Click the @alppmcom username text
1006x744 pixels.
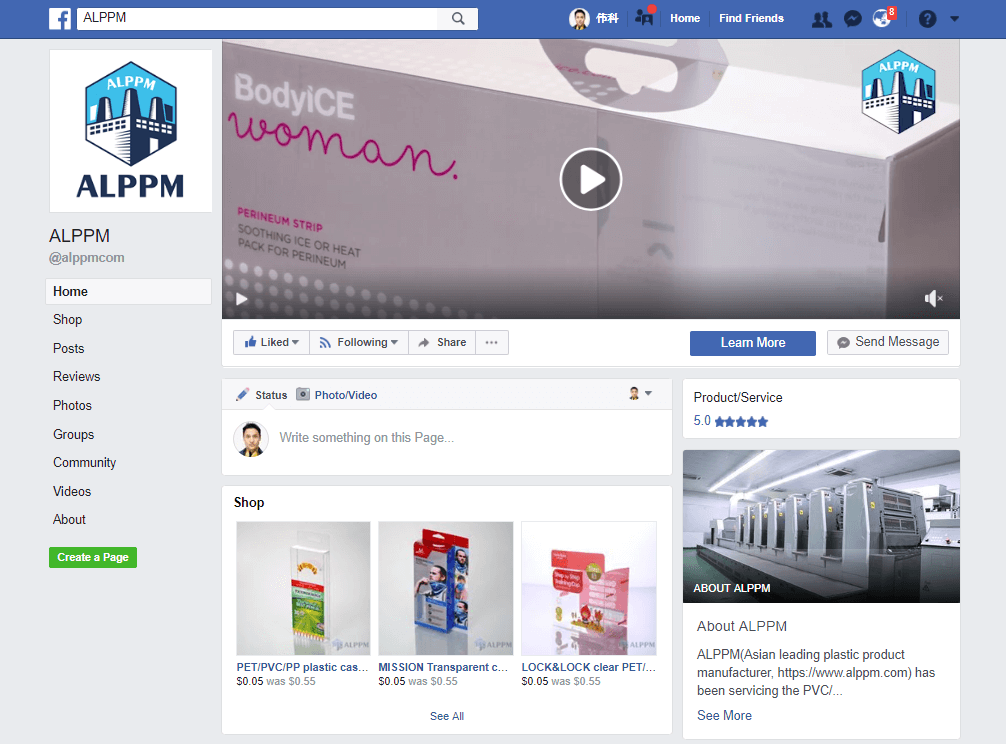tap(87, 258)
